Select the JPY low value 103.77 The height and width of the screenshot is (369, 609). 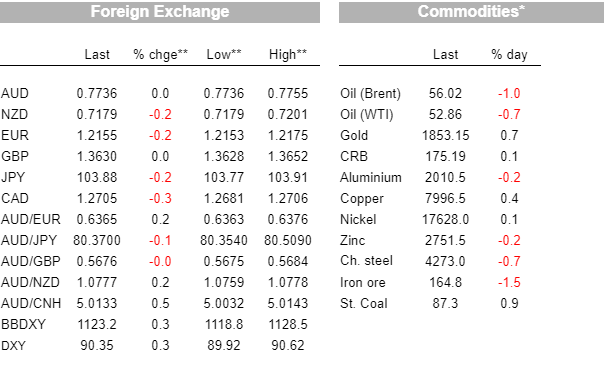[x=224, y=178]
